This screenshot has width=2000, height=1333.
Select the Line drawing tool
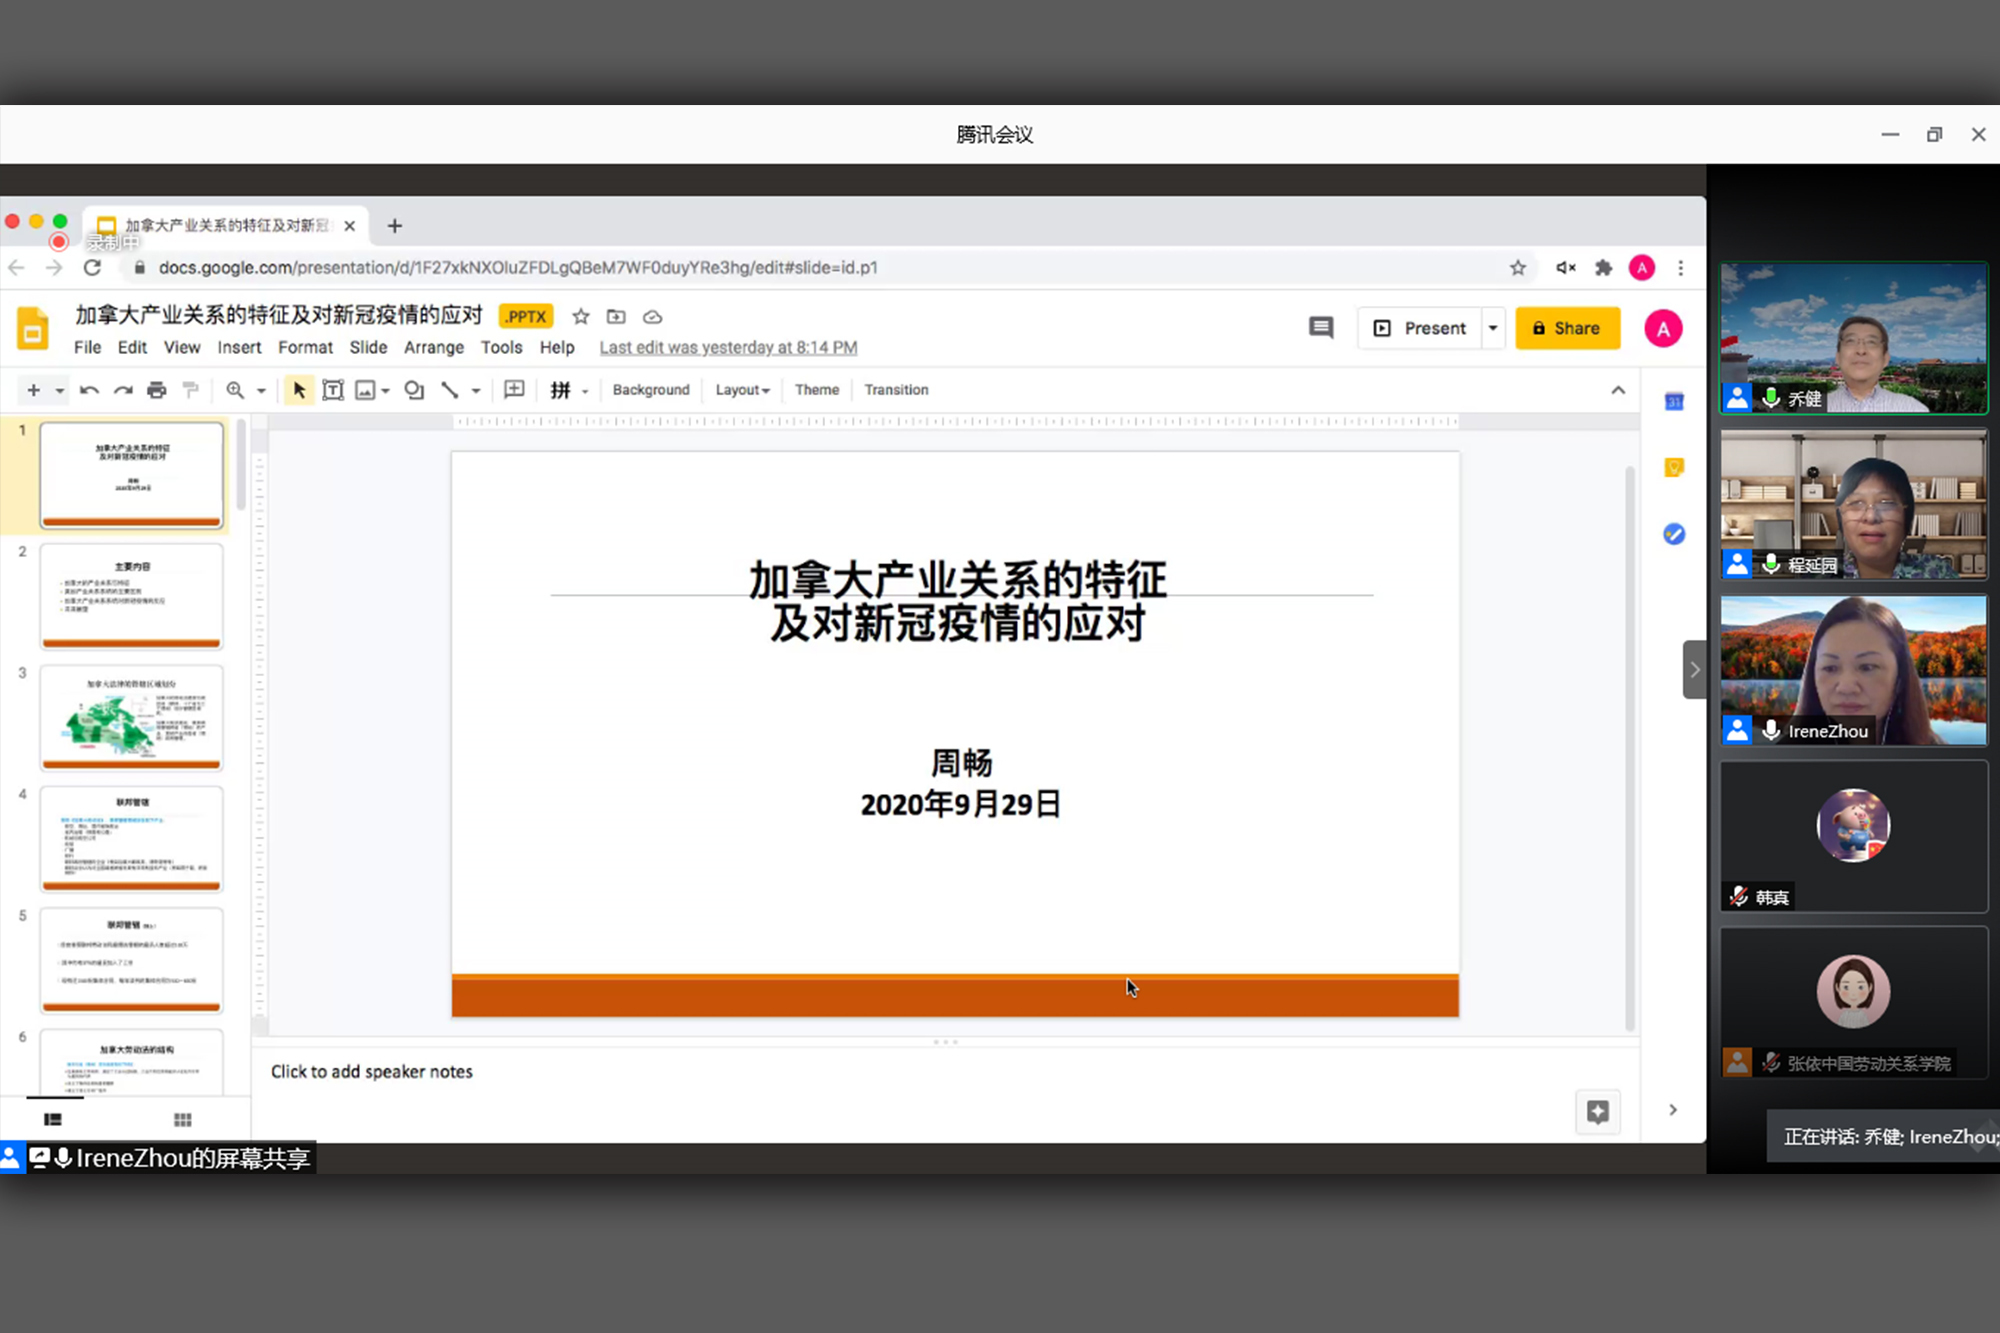click(451, 390)
